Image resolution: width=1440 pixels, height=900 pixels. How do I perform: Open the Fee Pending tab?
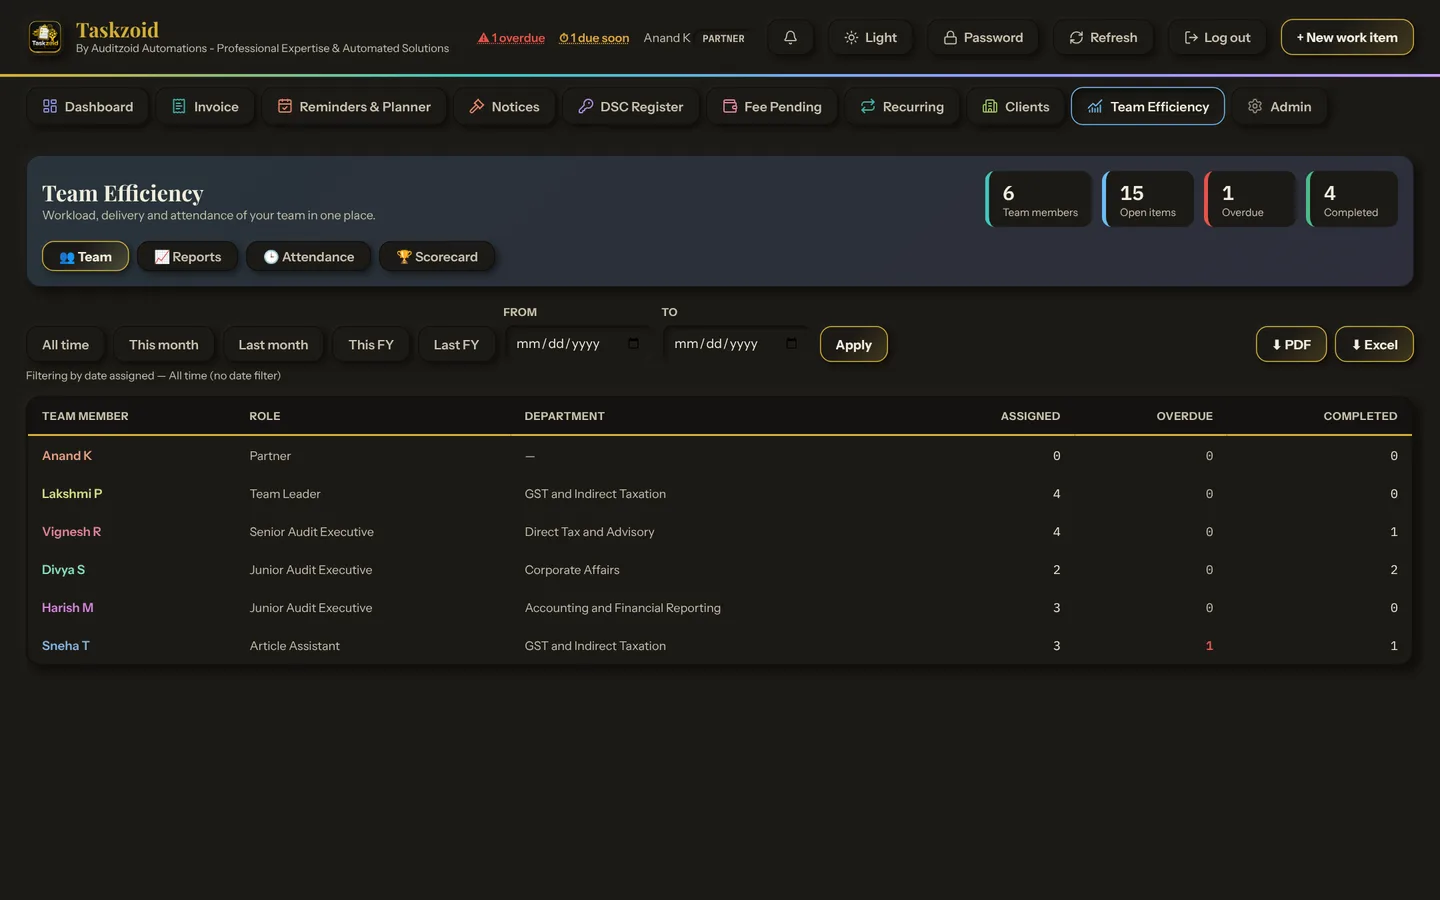(x=772, y=106)
